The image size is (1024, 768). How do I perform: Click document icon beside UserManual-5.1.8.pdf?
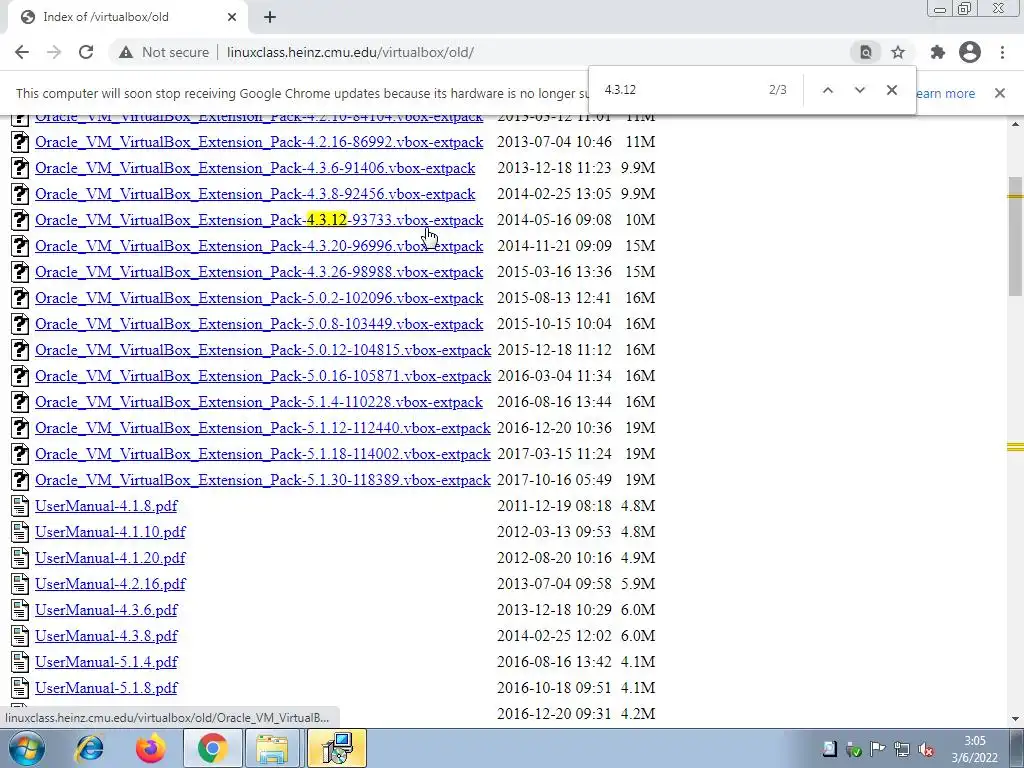pyautogui.click(x=20, y=688)
